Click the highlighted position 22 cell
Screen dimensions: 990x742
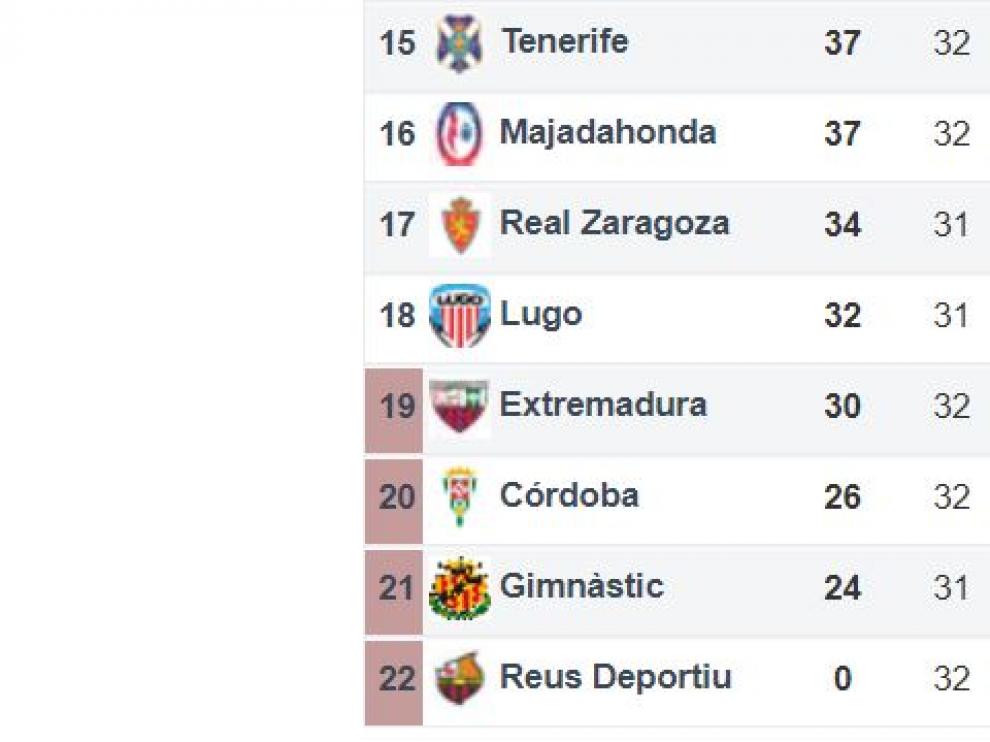coord(394,683)
